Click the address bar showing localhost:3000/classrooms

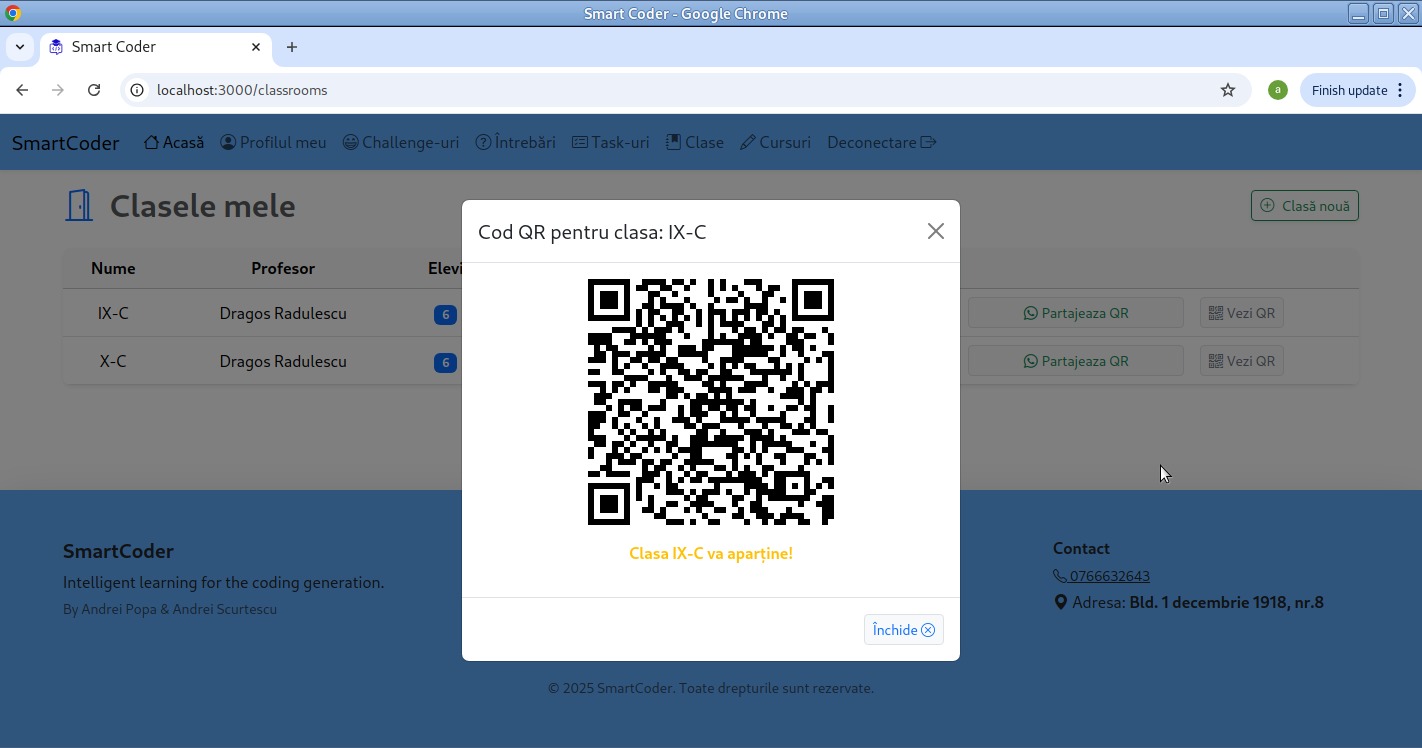tap(685, 90)
